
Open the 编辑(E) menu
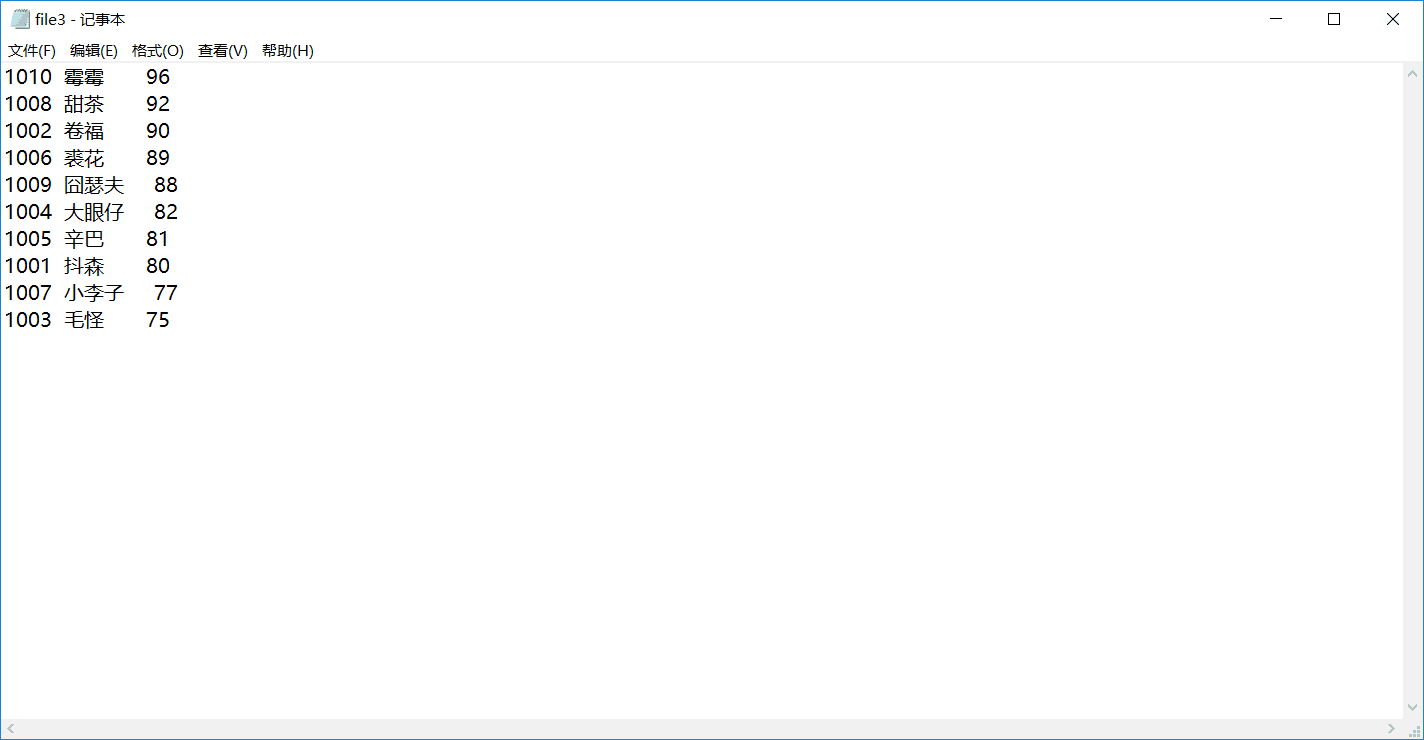pos(94,51)
